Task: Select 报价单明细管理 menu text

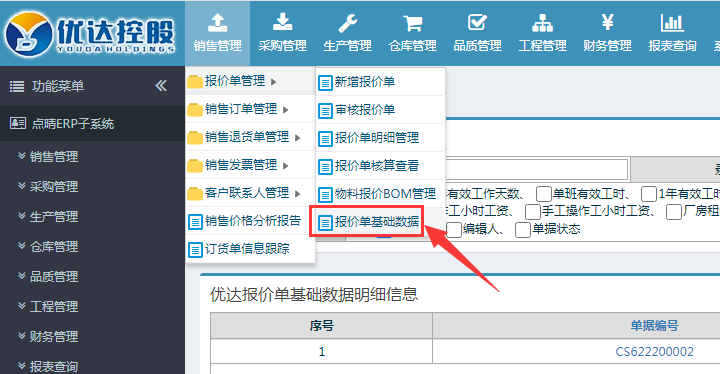Action: (x=377, y=138)
